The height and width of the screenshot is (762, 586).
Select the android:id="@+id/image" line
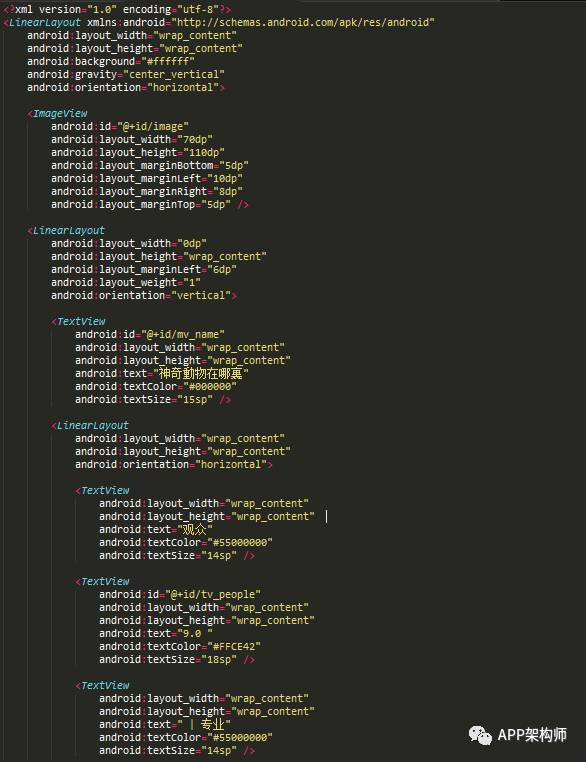click(120, 126)
